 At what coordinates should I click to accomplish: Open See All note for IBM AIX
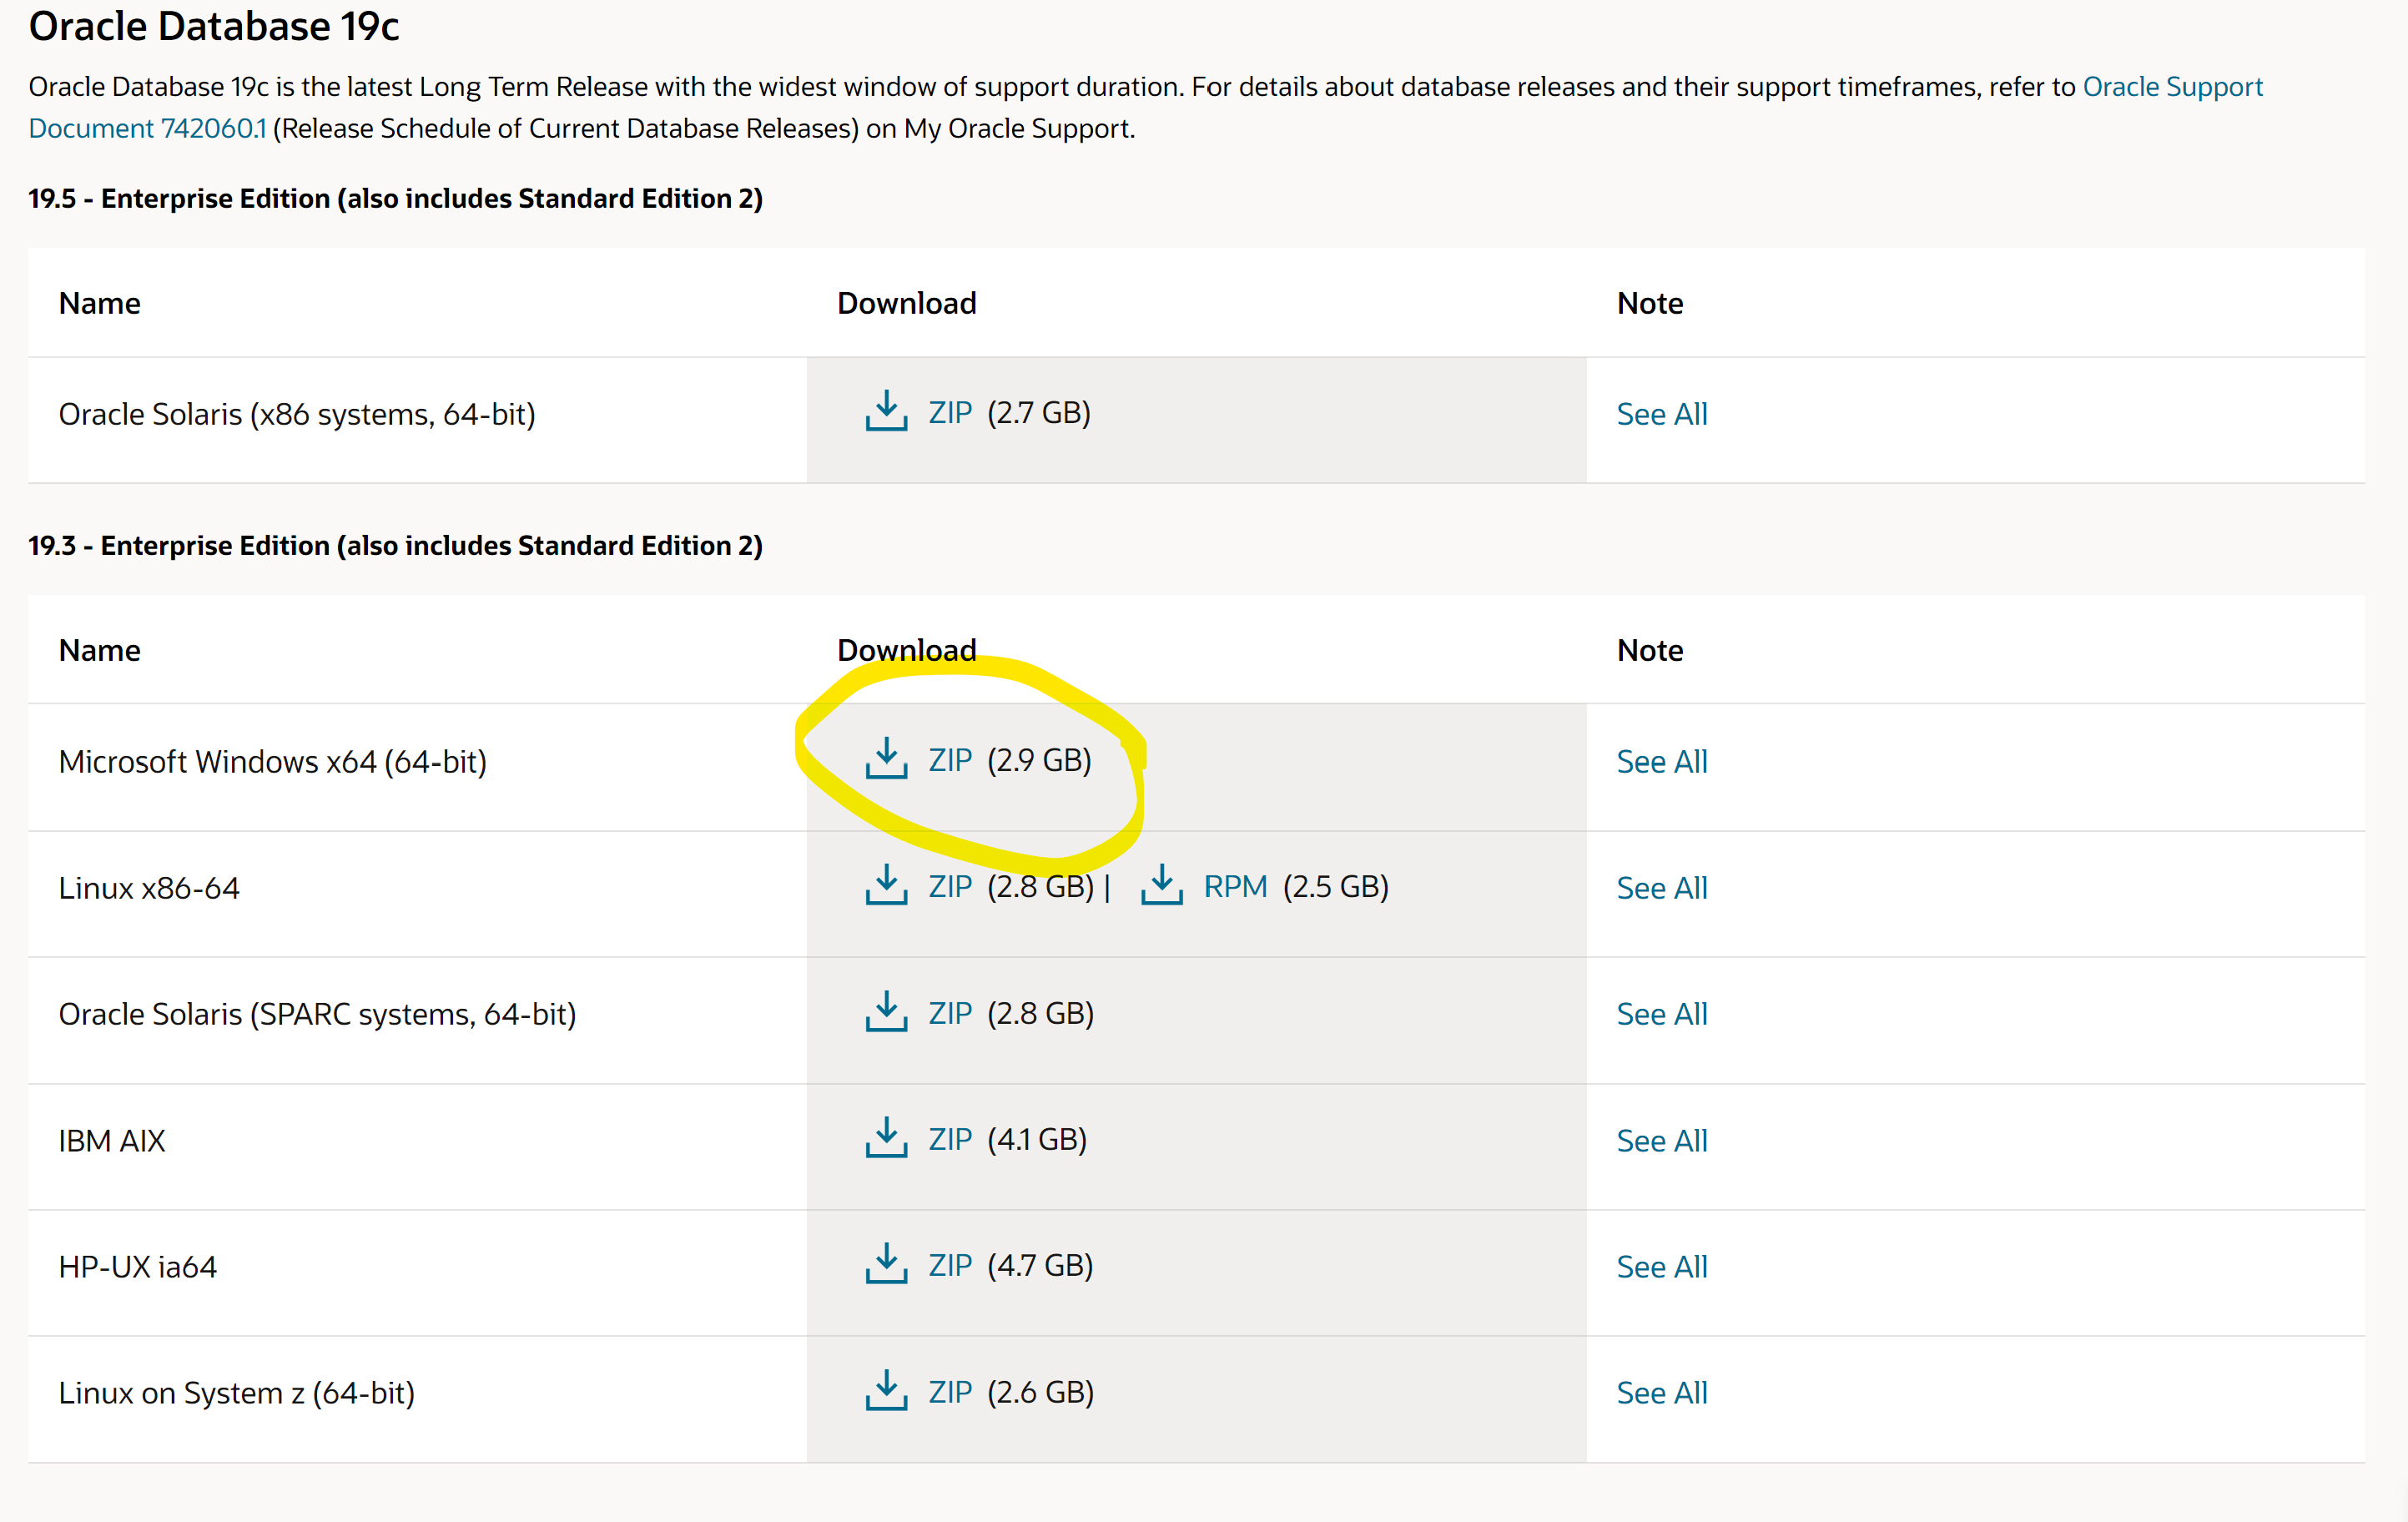click(x=1662, y=1141)
